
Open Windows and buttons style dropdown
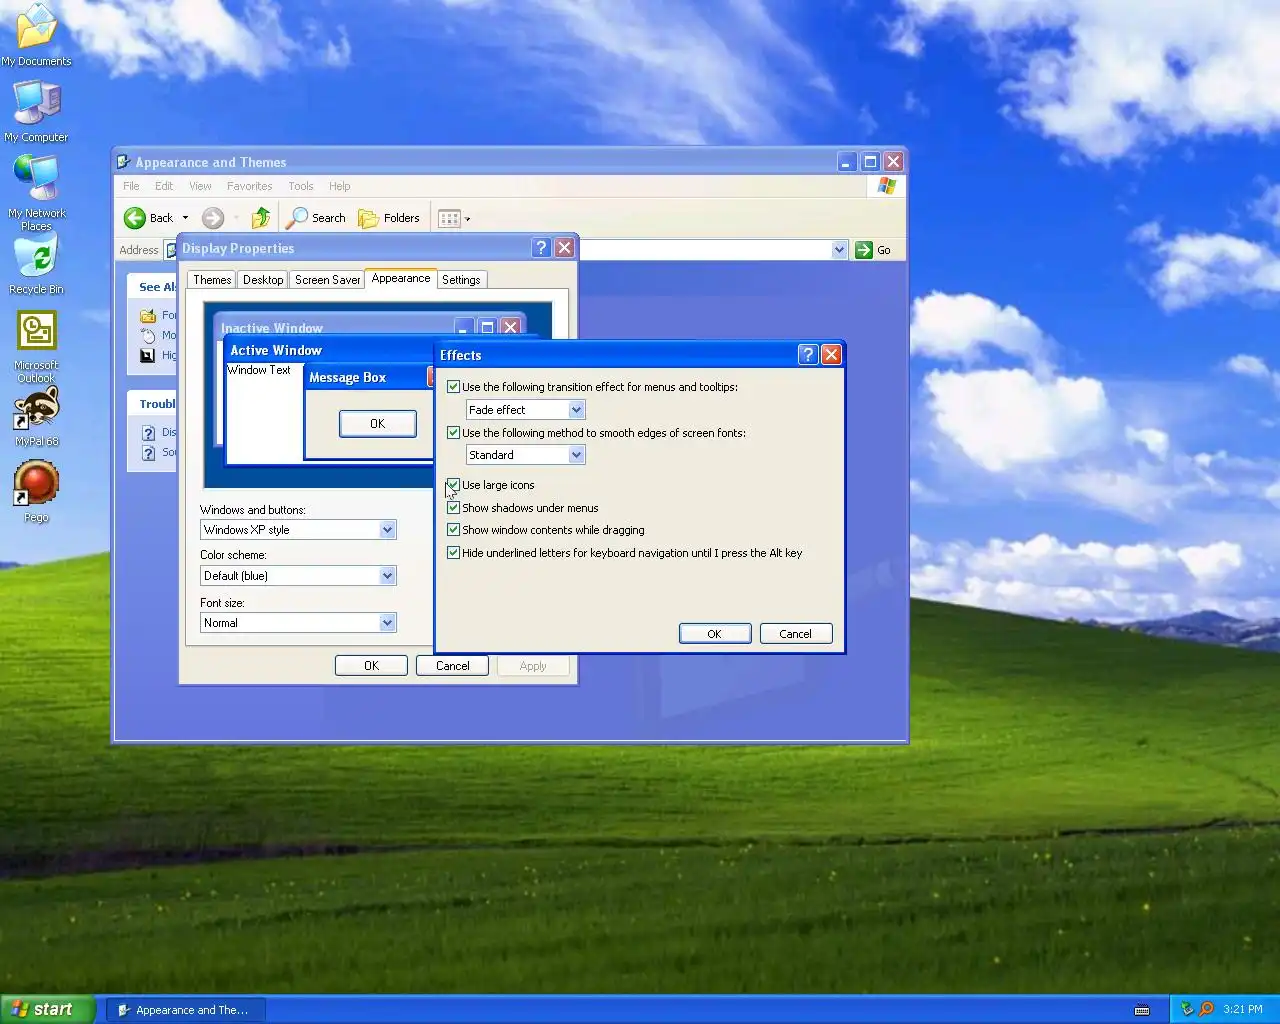click(x=387, y=530)
